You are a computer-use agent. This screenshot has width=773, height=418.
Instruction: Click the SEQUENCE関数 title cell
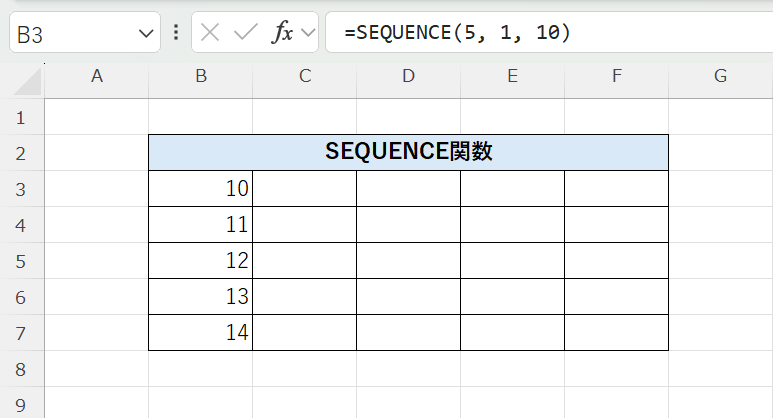(408, 153)
